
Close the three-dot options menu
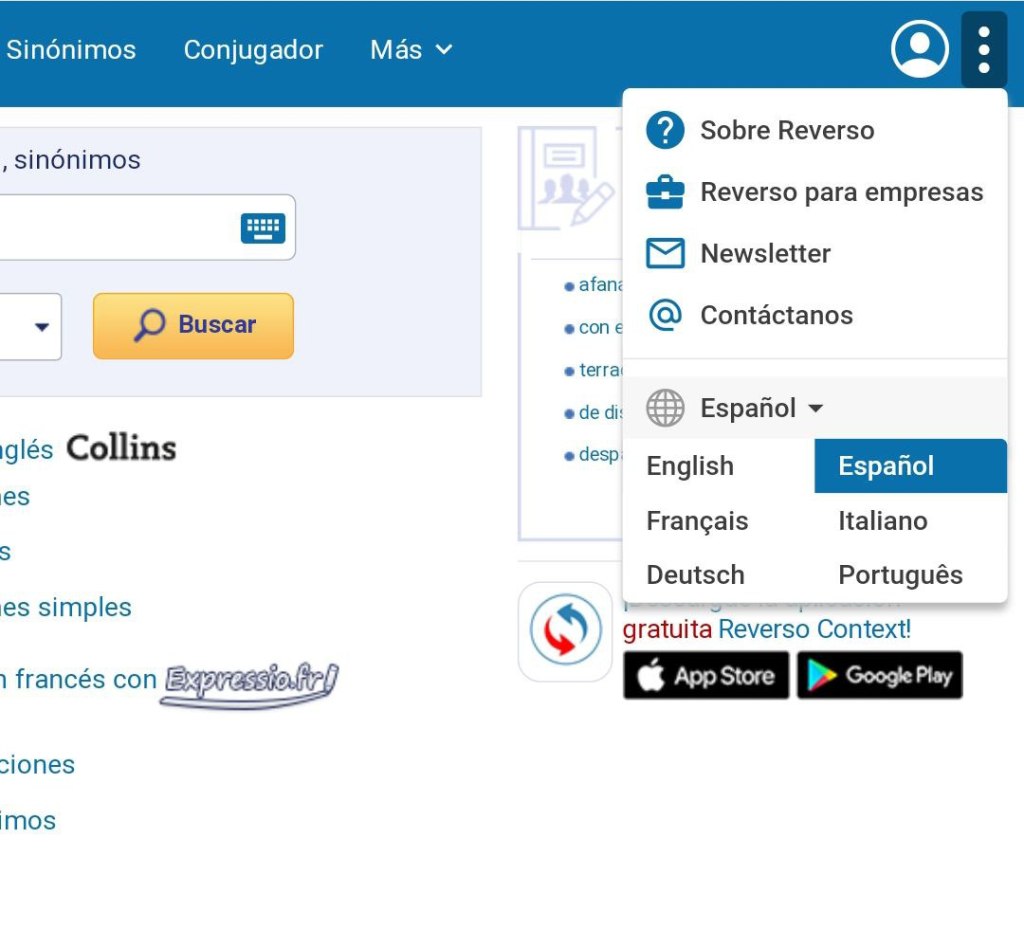pyautogui.click(x=983, y=49)
